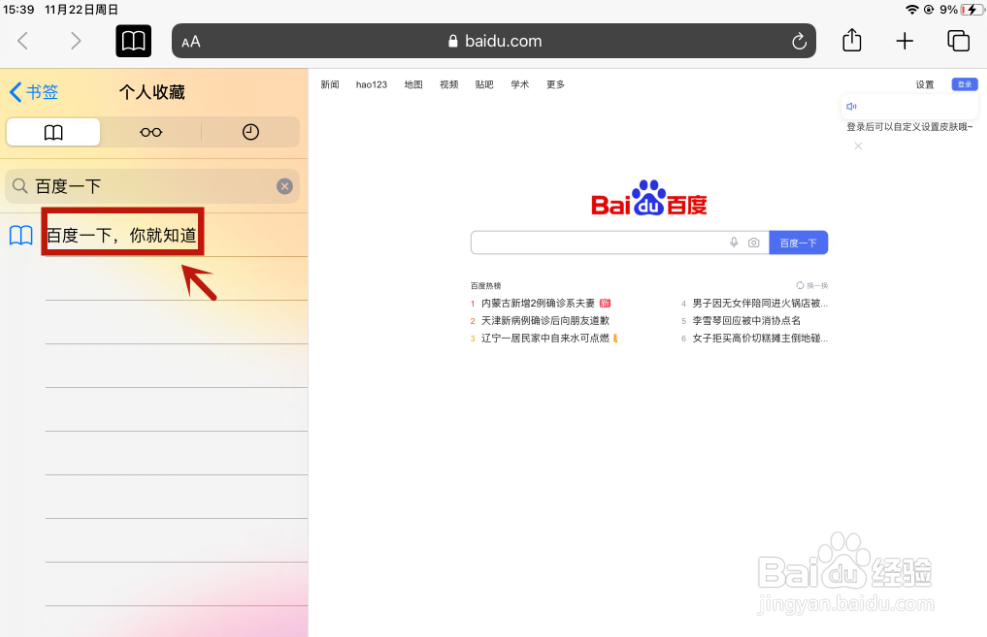Open hot item 内蒙古新增2例确诊系夫妻
Screen dimensions: 987x637
pos(538,303)
